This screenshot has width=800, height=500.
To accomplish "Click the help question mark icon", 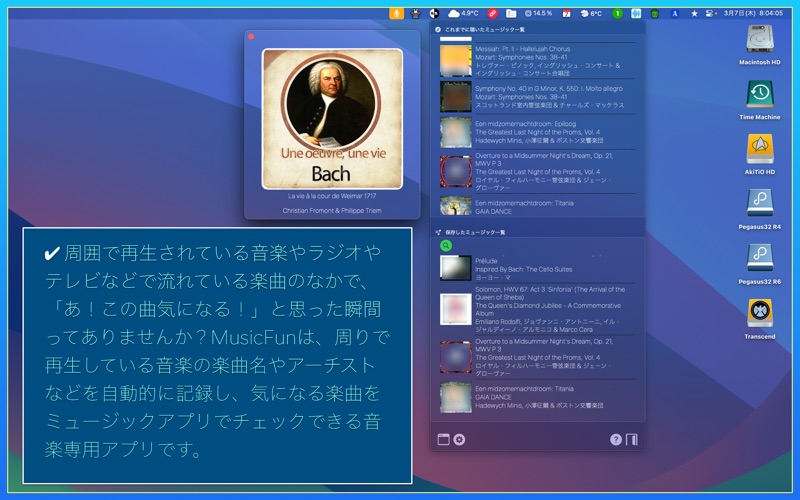I will 616,439.
